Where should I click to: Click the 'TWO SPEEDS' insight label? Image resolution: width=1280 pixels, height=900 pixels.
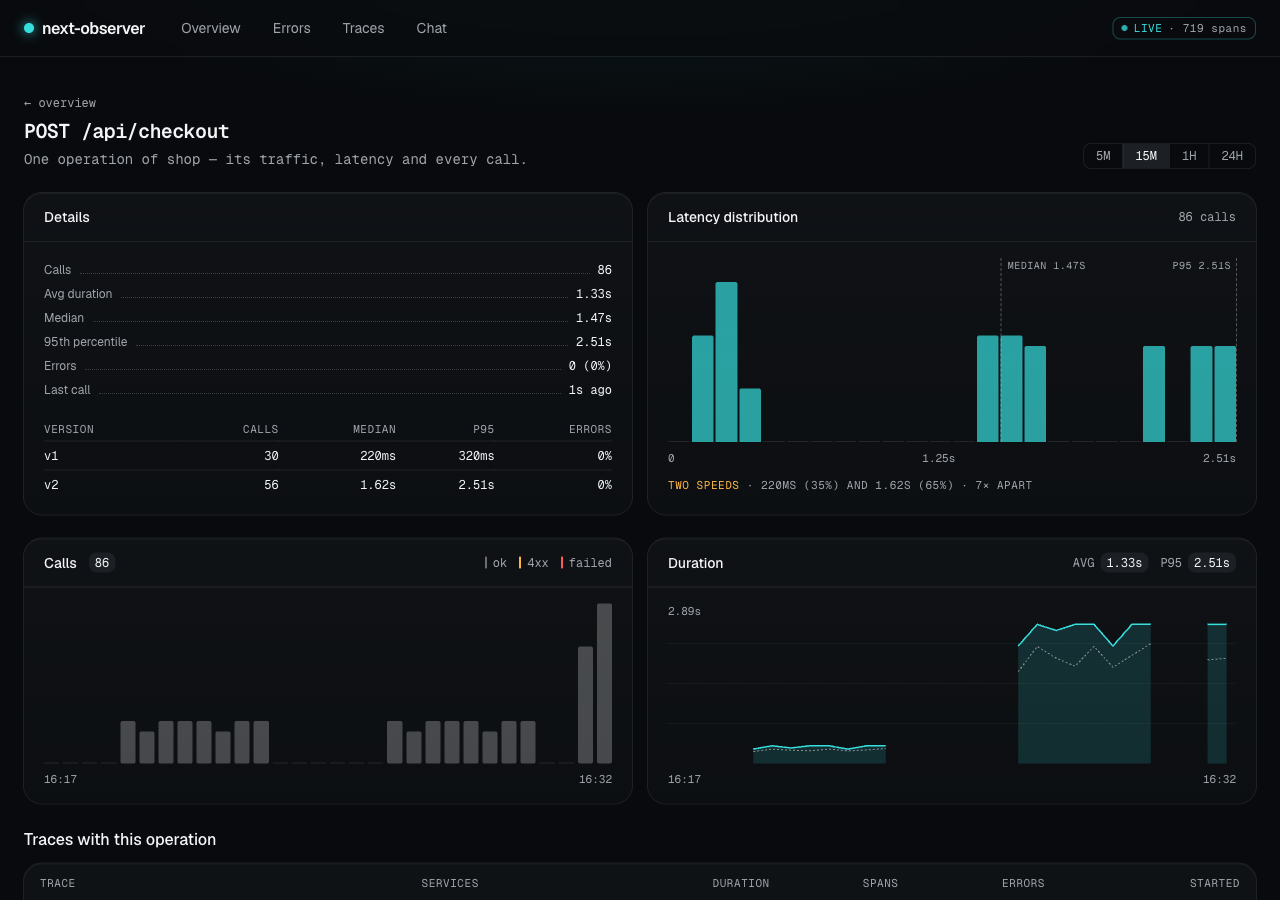[704, 486]
